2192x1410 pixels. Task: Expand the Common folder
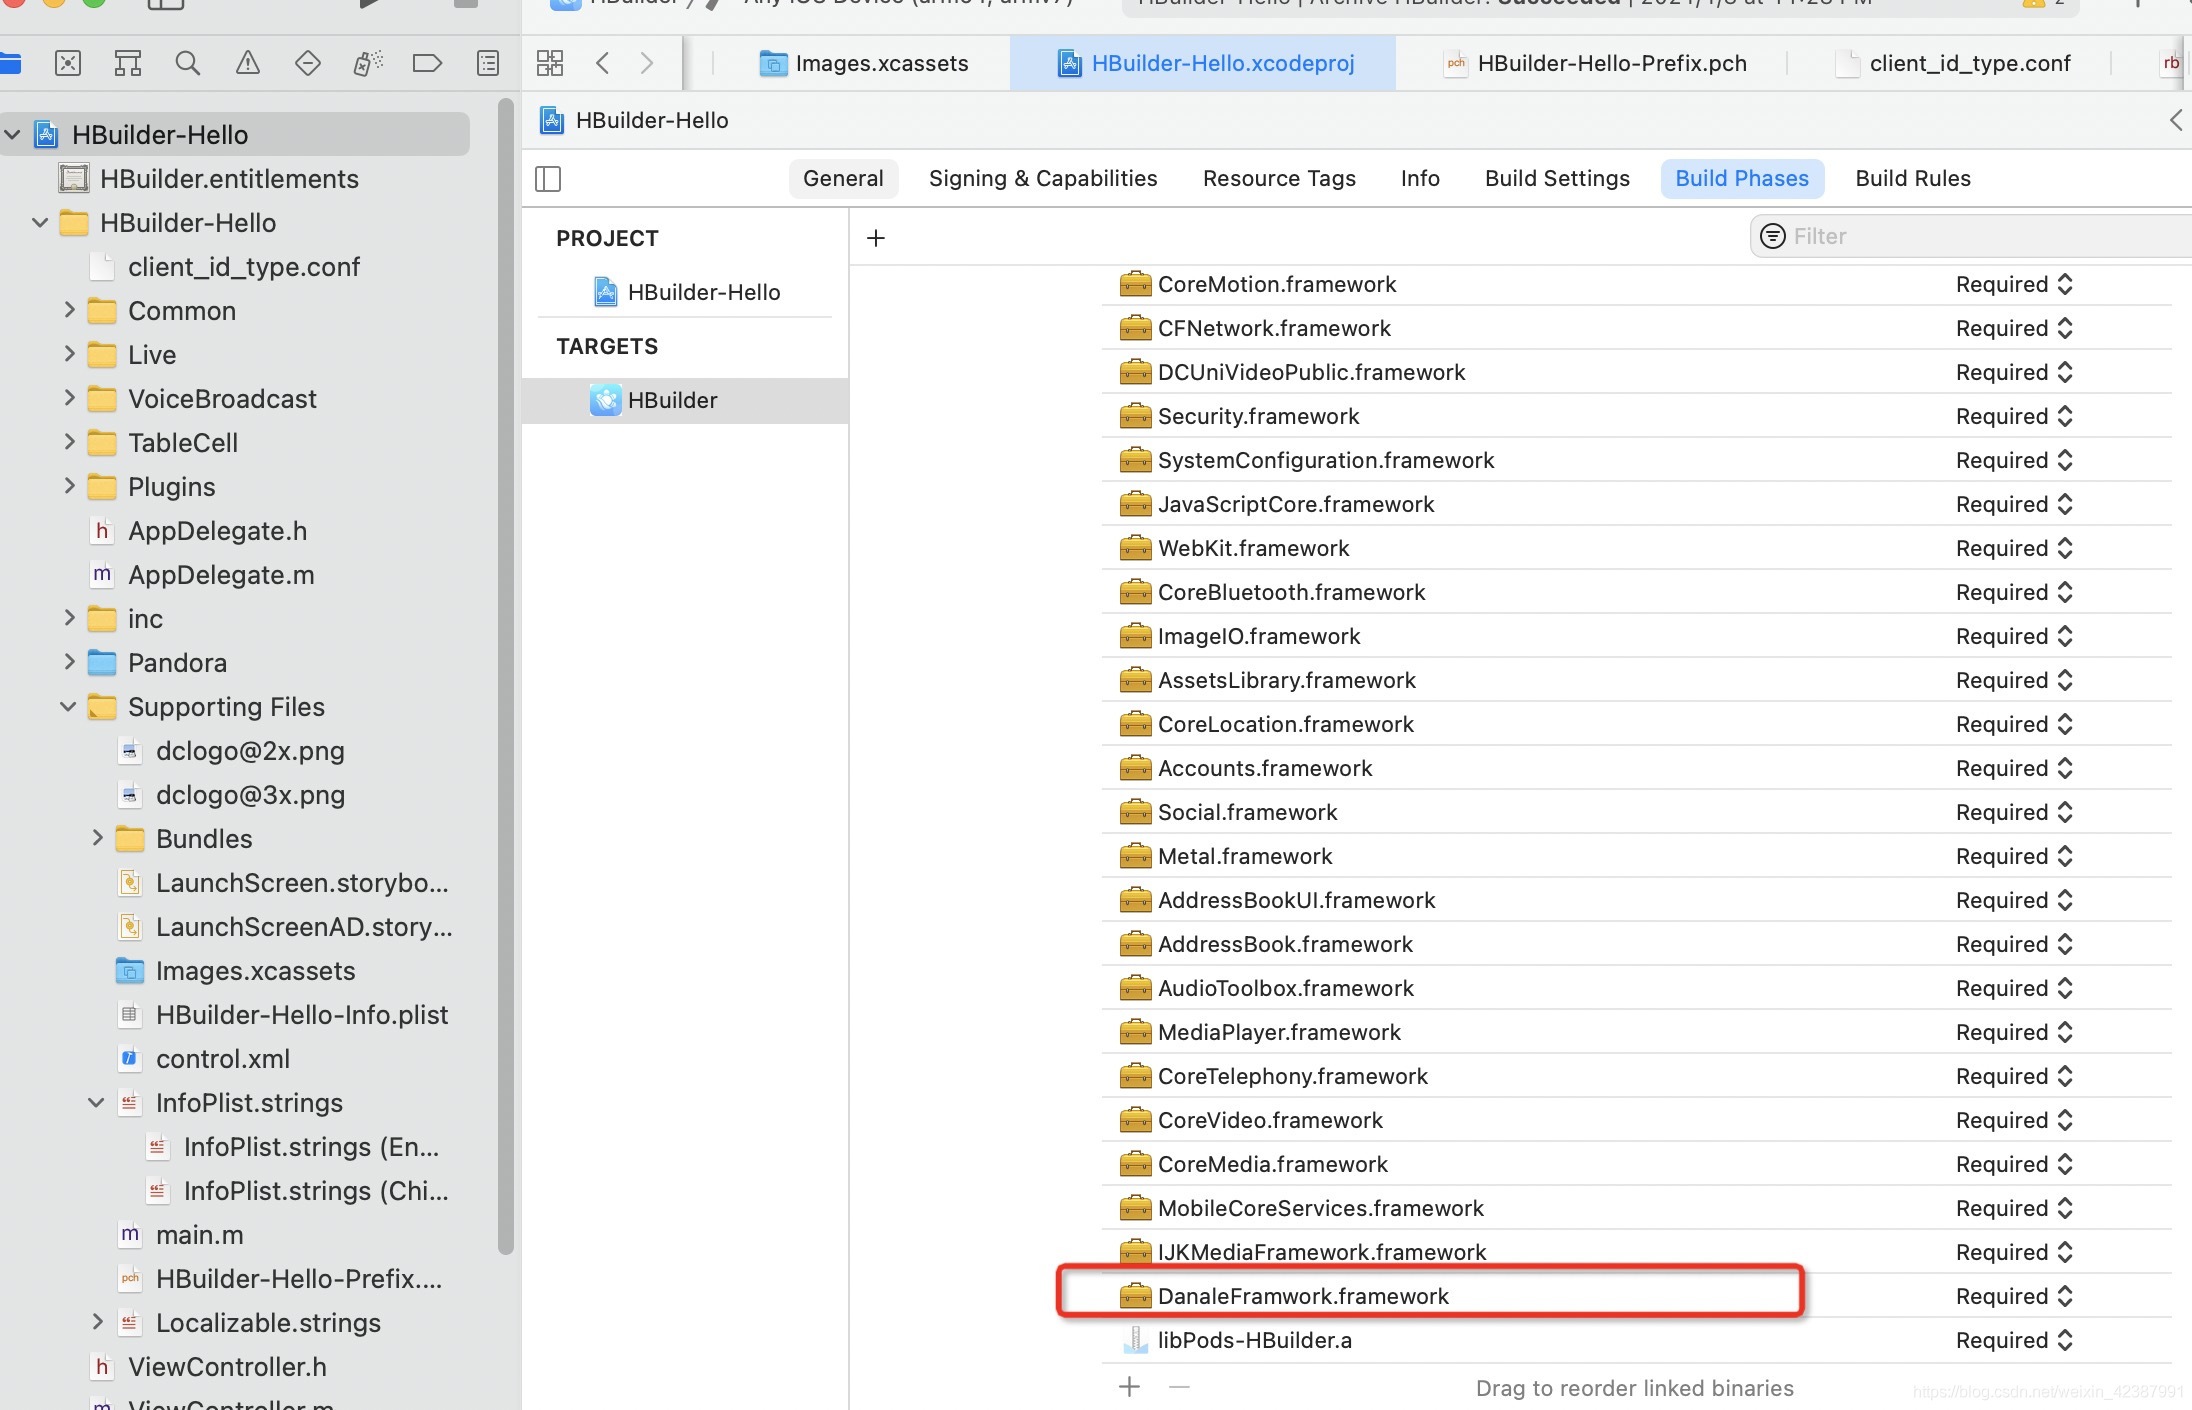pyautogui.click(x=69, y=310)
